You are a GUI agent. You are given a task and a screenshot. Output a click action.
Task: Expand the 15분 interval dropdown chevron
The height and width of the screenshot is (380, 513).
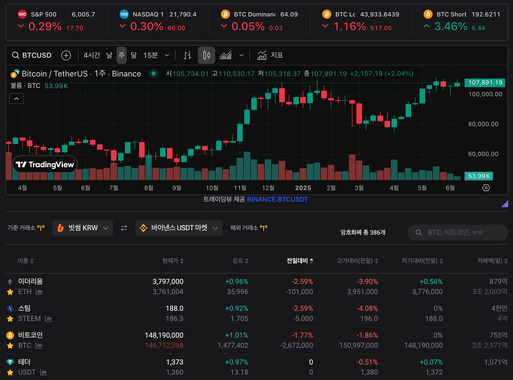[167, 55]
